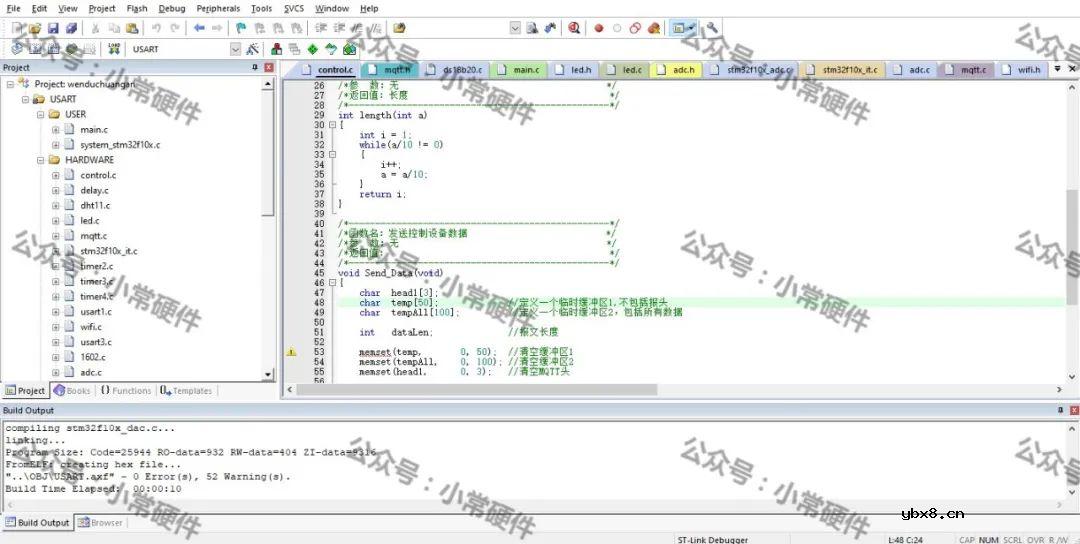Click the Manage Run-Time Environment green diamond icon

click(x=312, y=49)
